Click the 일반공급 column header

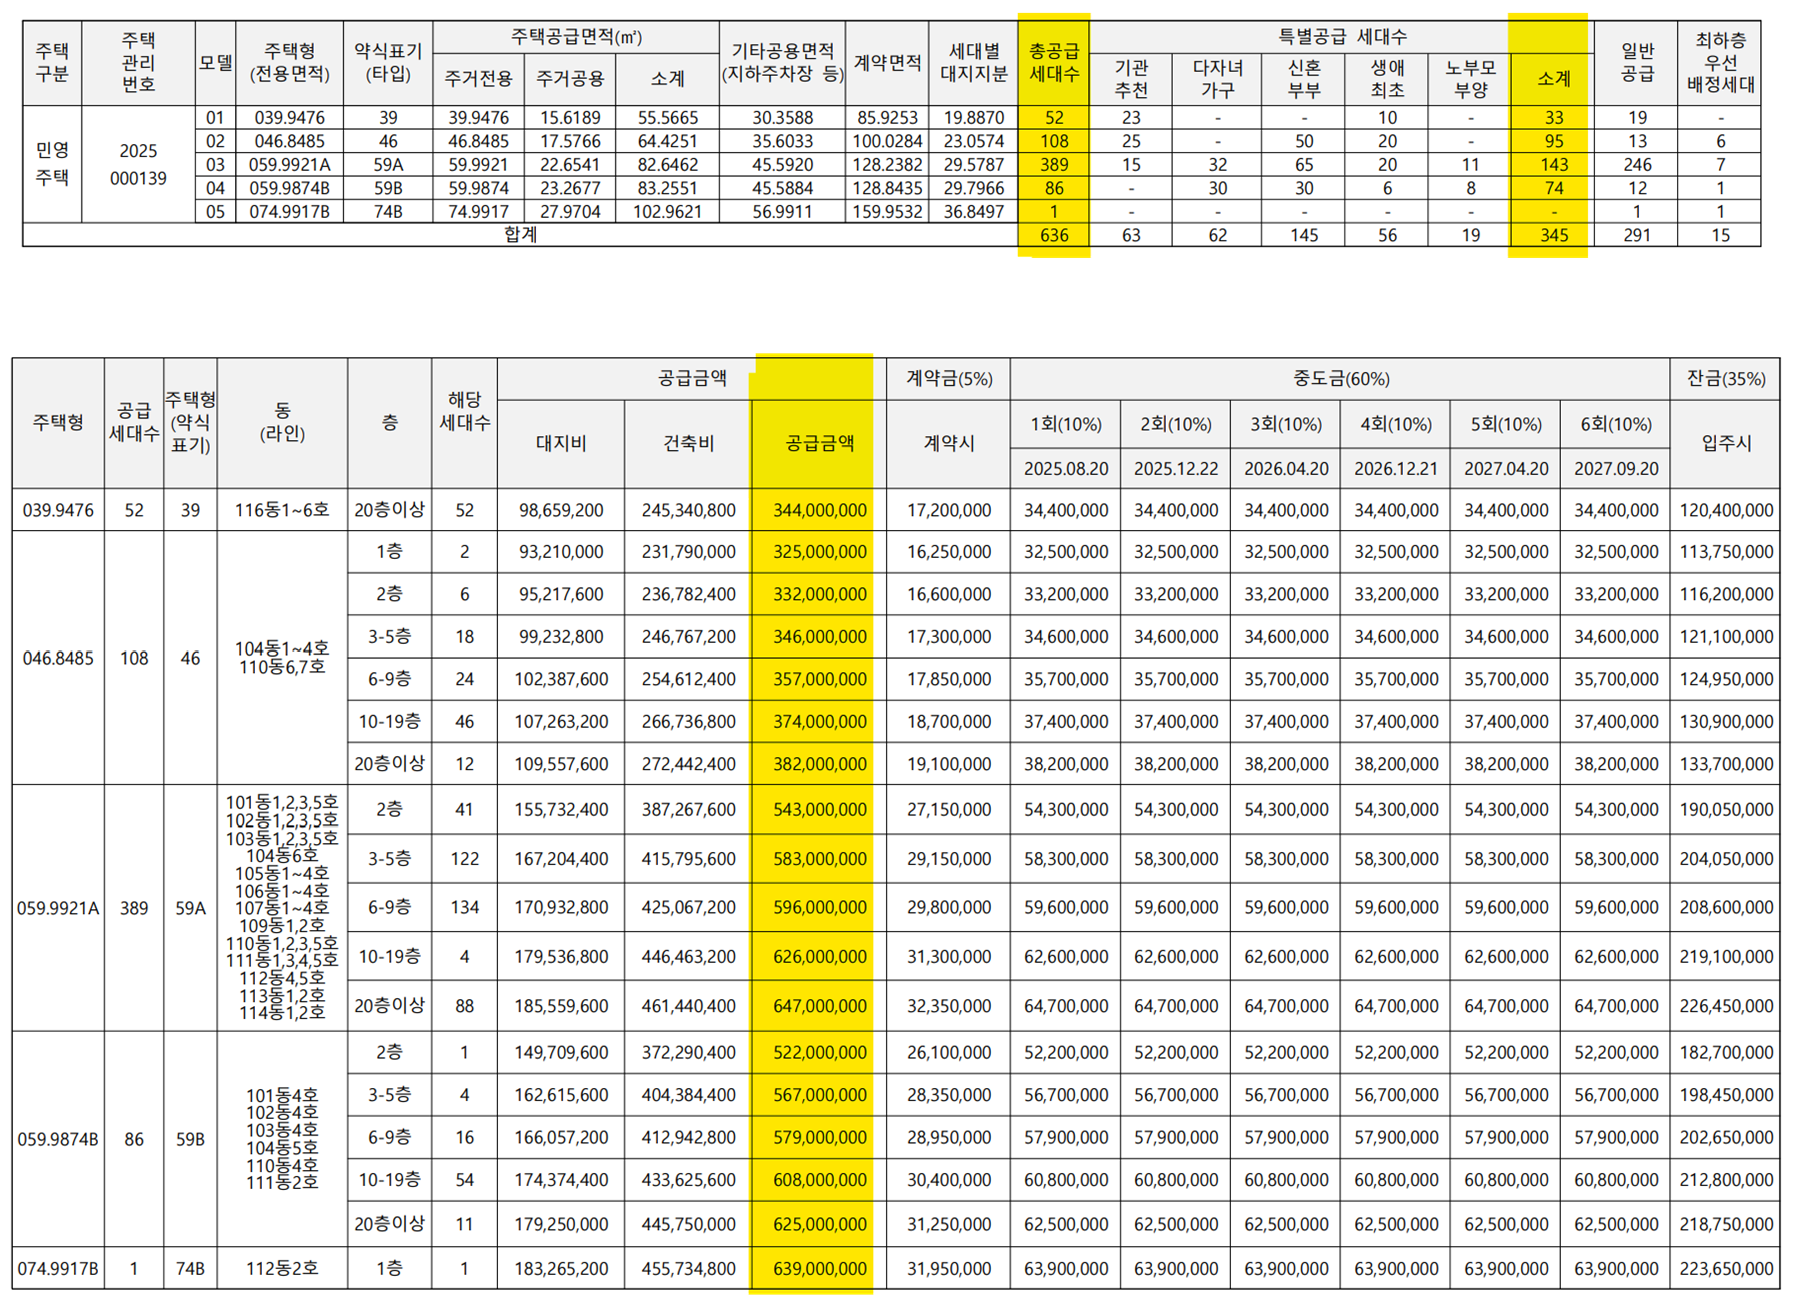click(x=1637, y=62)
